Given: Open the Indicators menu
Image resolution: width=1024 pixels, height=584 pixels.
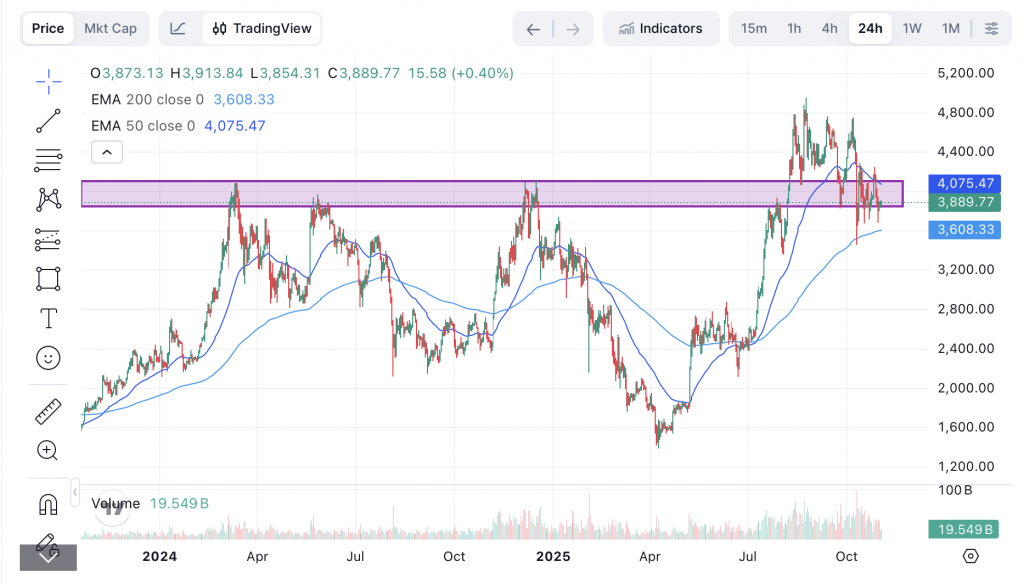Looking at the screenshot, I should [660, 28].
